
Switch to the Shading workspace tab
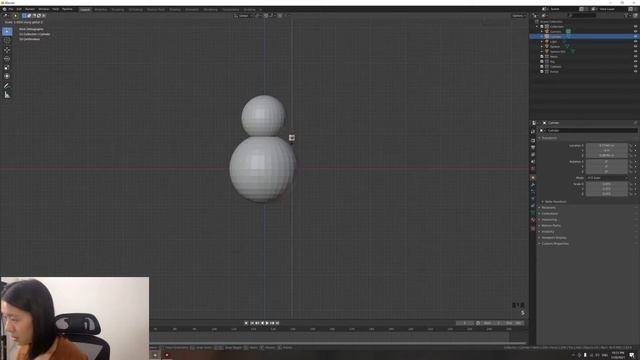[175, 9]
